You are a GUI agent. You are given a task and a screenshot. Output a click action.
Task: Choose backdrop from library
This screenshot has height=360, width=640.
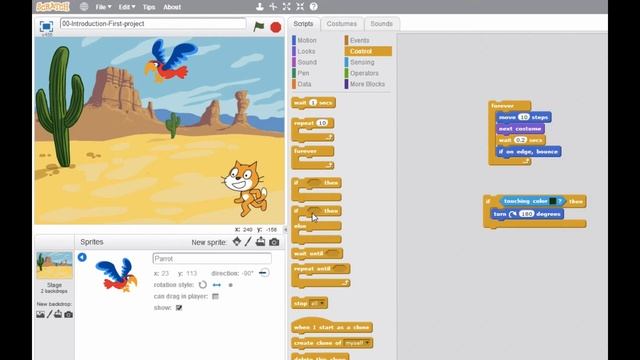point(40,314)
